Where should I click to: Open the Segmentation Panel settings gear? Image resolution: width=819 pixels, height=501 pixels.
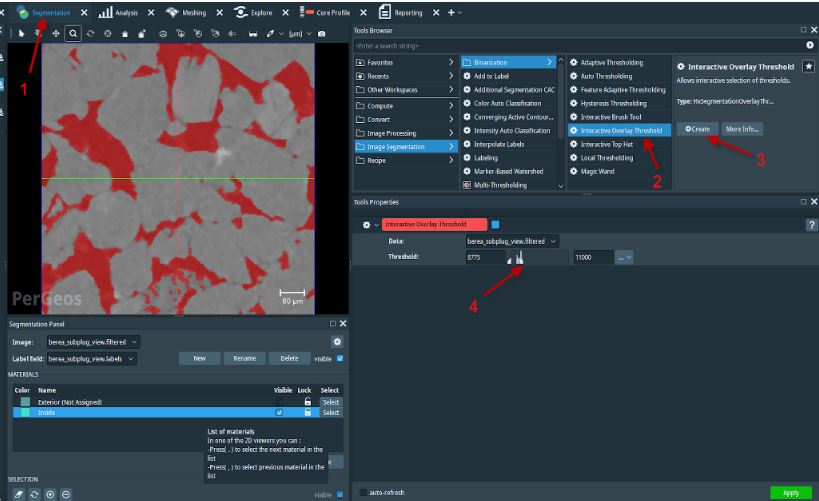point(337,342)
